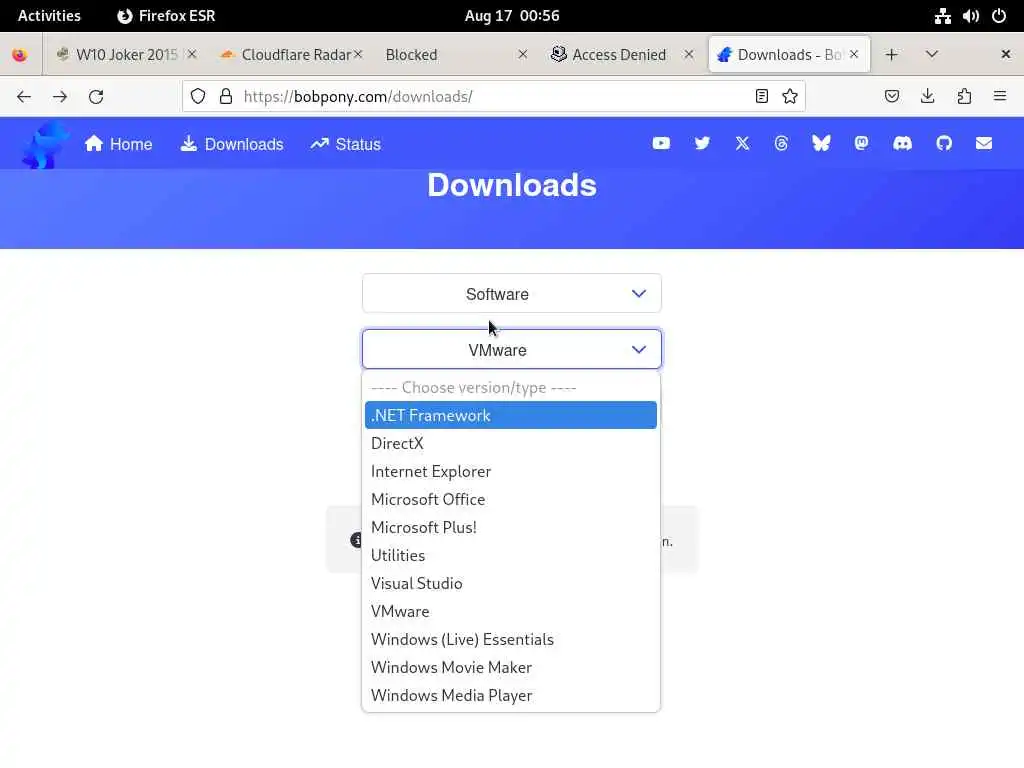
Task: Click the browser forward arrow
Action: coord(60,97)
